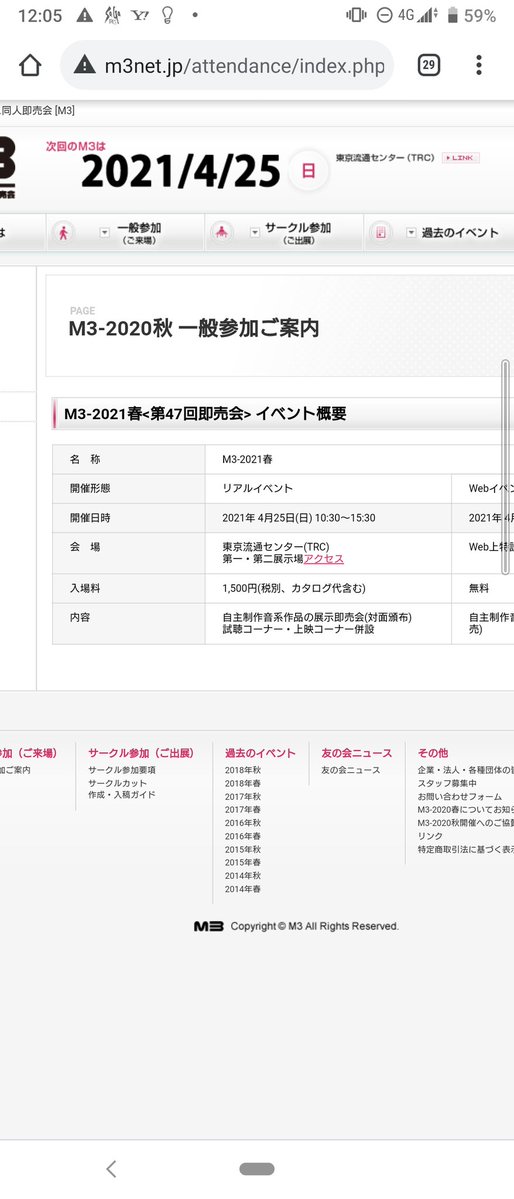
Task: Open the 過去のイベント menu
Action: [460, 233]
